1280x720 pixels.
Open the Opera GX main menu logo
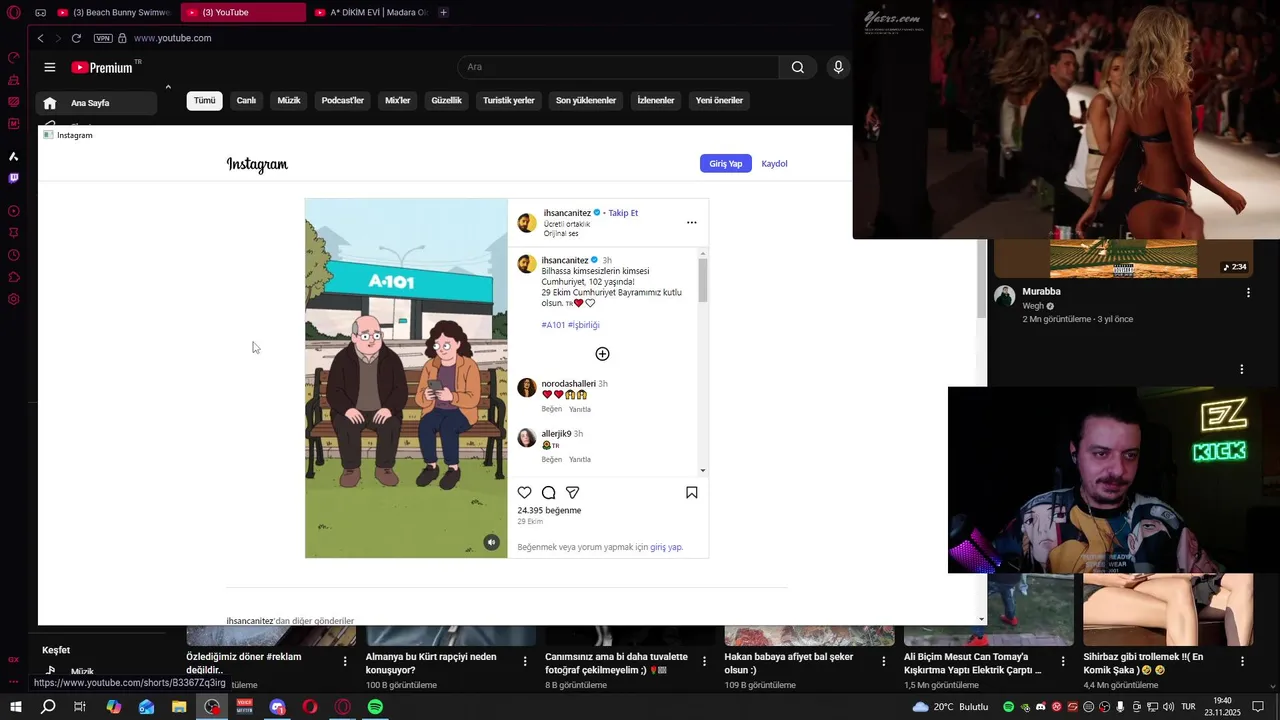point(14,13)
